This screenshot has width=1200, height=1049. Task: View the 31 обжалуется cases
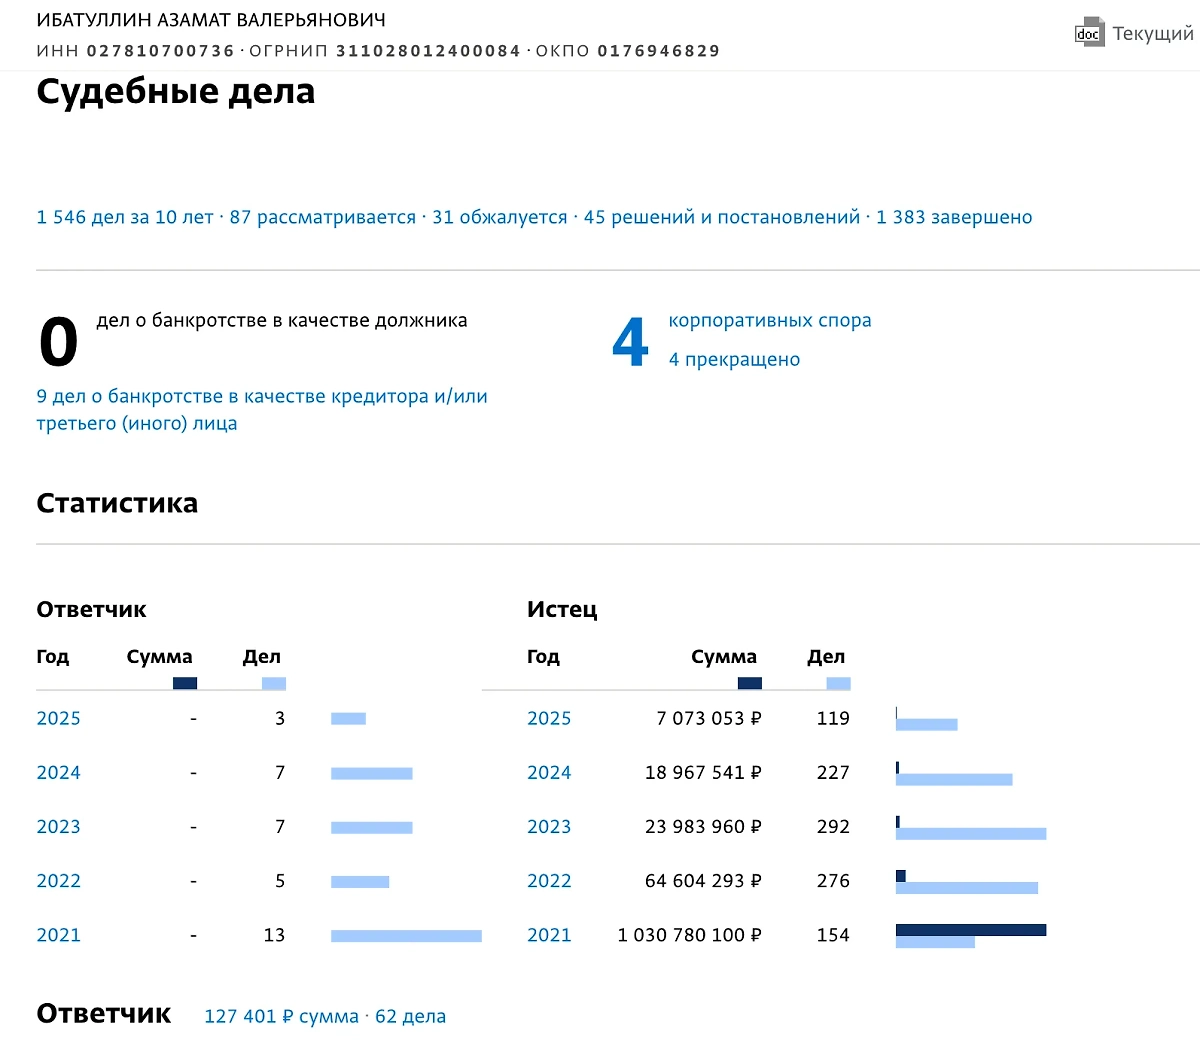(499, 217)
